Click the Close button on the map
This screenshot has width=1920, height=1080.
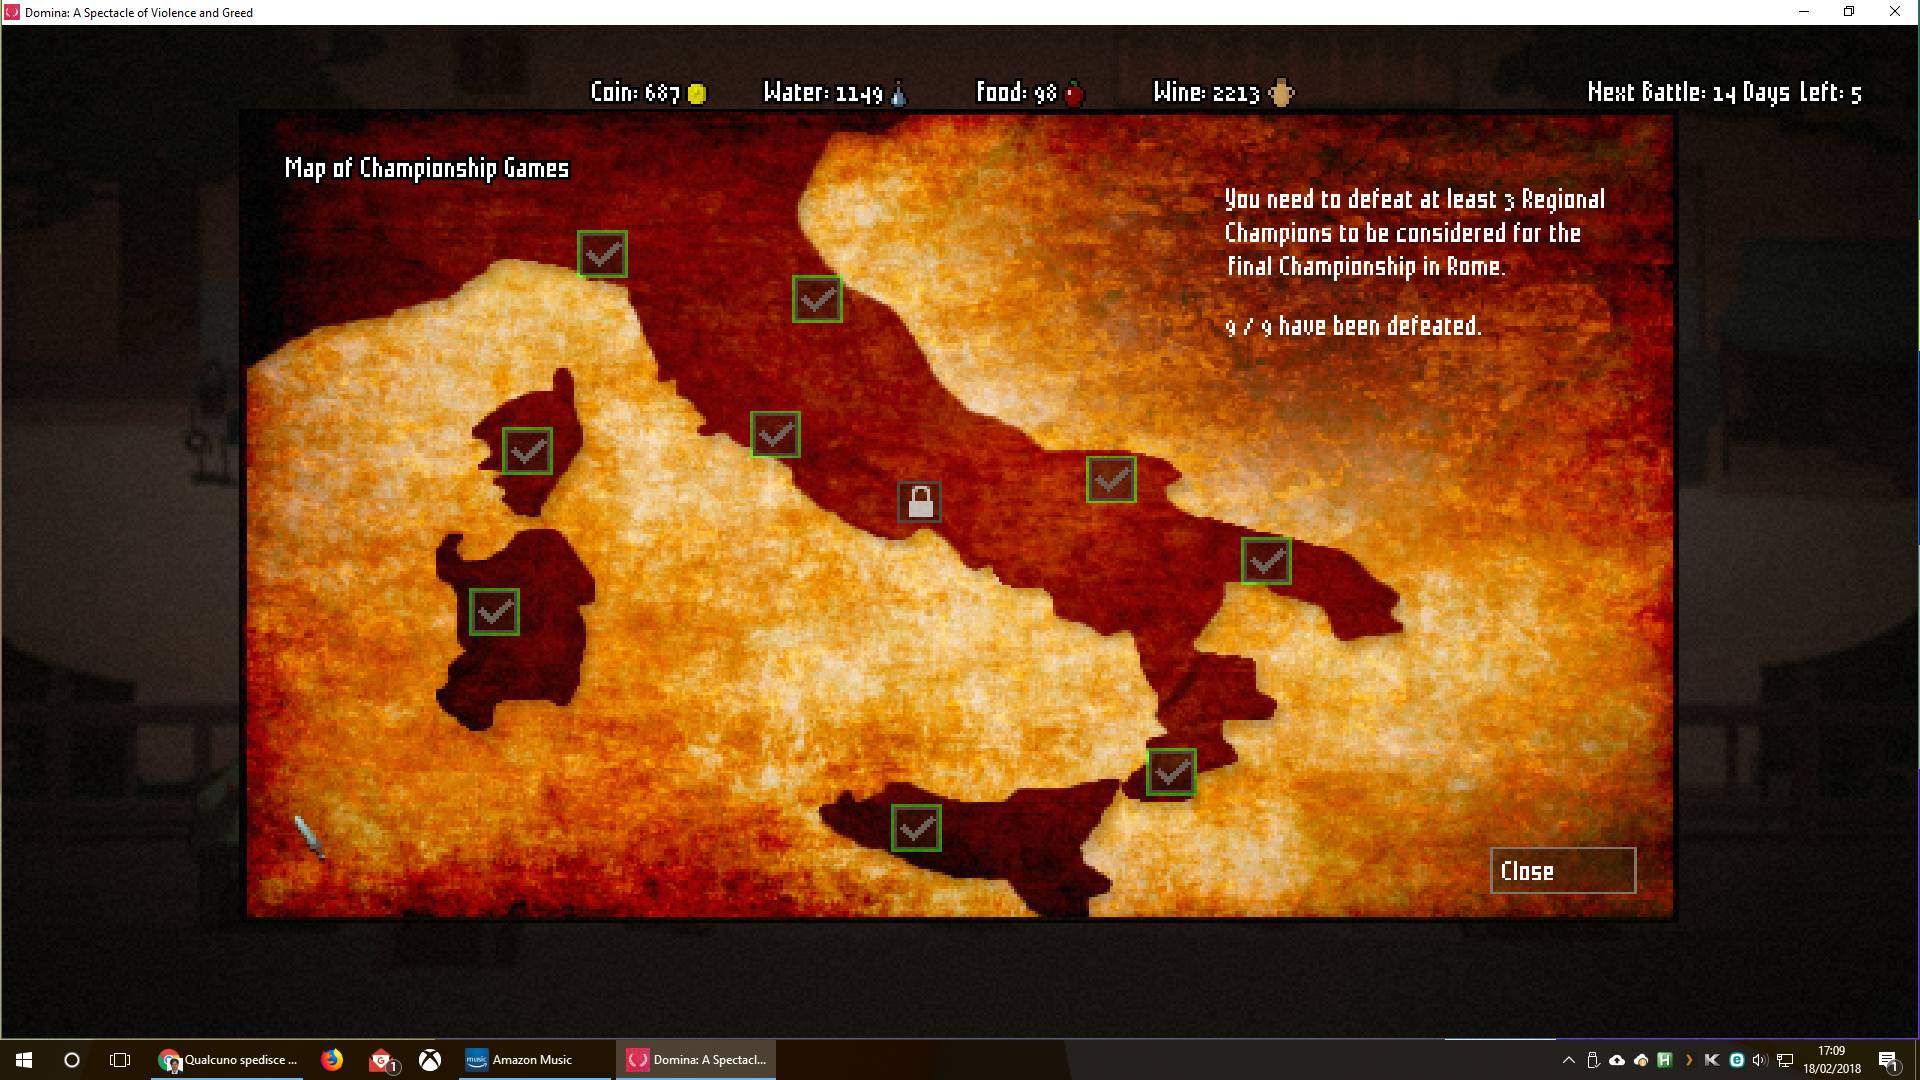[x=1562, y=870]
